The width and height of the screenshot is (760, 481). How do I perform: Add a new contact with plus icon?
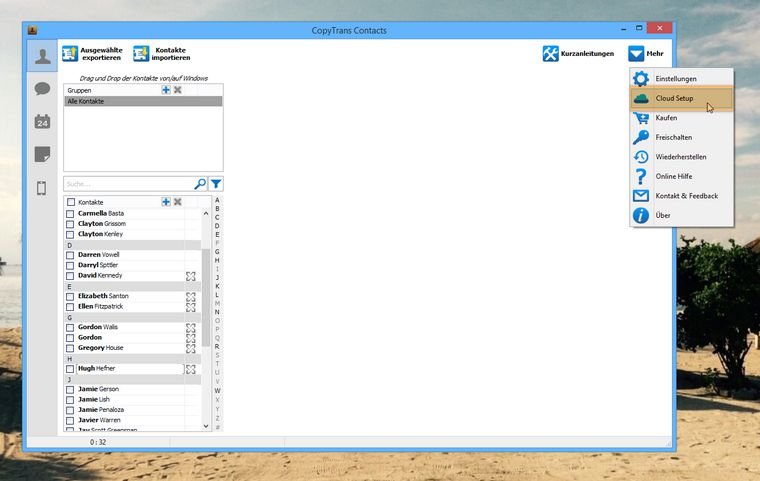click(166, 202)
